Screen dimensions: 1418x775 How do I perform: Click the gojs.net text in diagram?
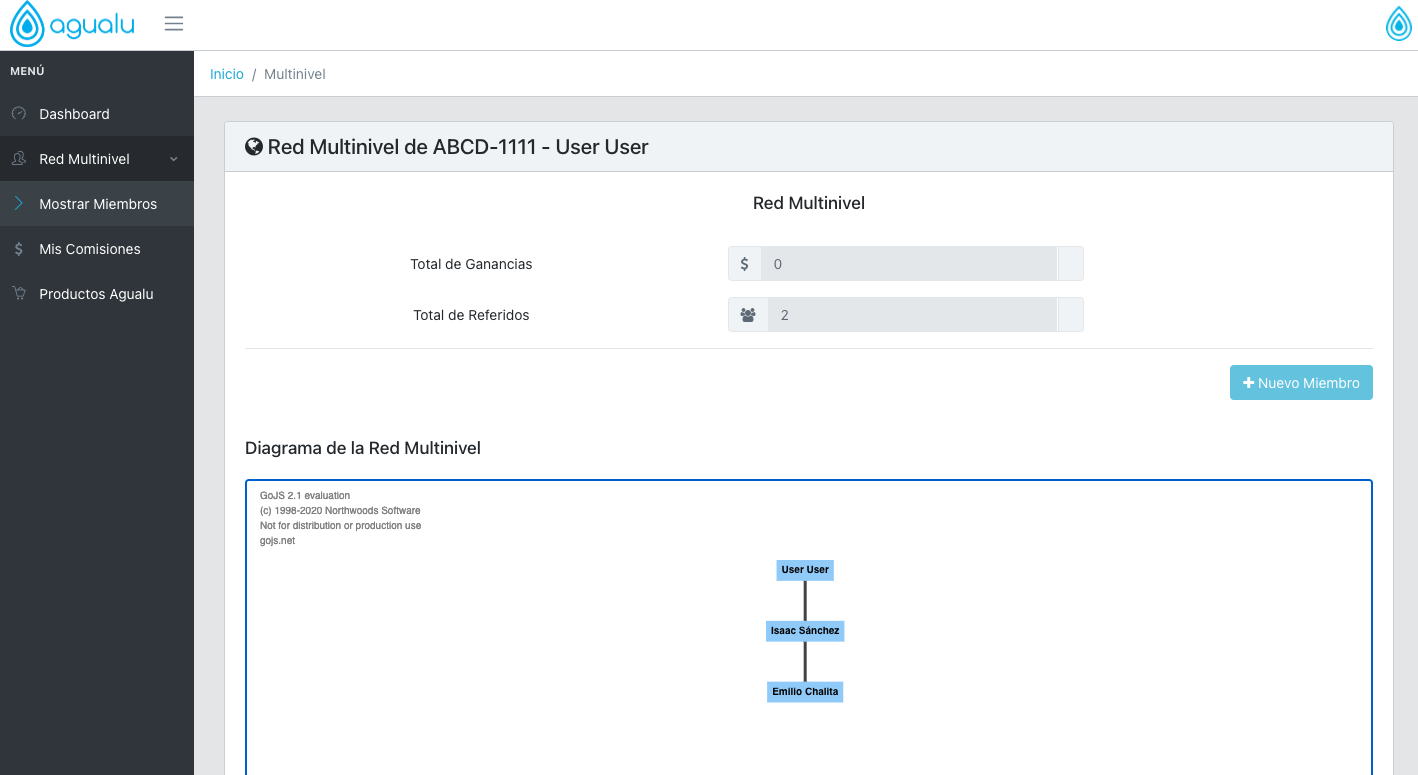point(278,541)
